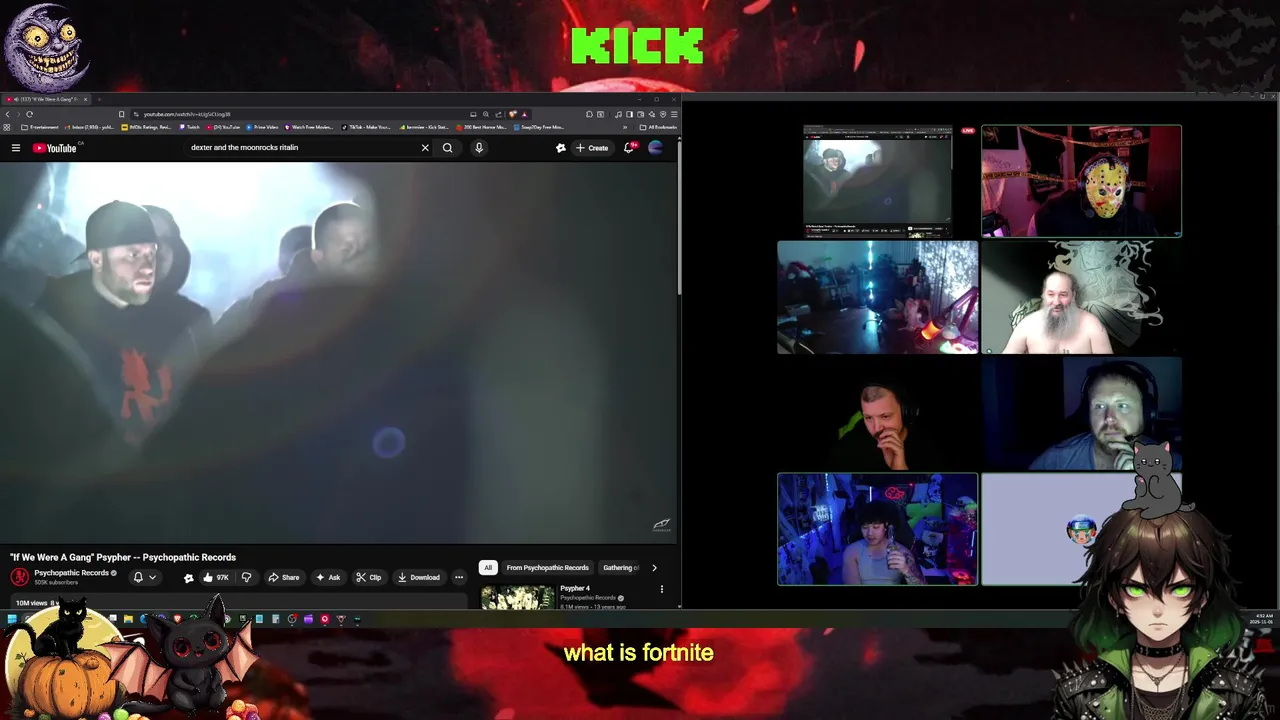This screenshot has height=720, width=1280.
Task: Open the Psychopathic Records channel avatar
Action: (19, 577)
